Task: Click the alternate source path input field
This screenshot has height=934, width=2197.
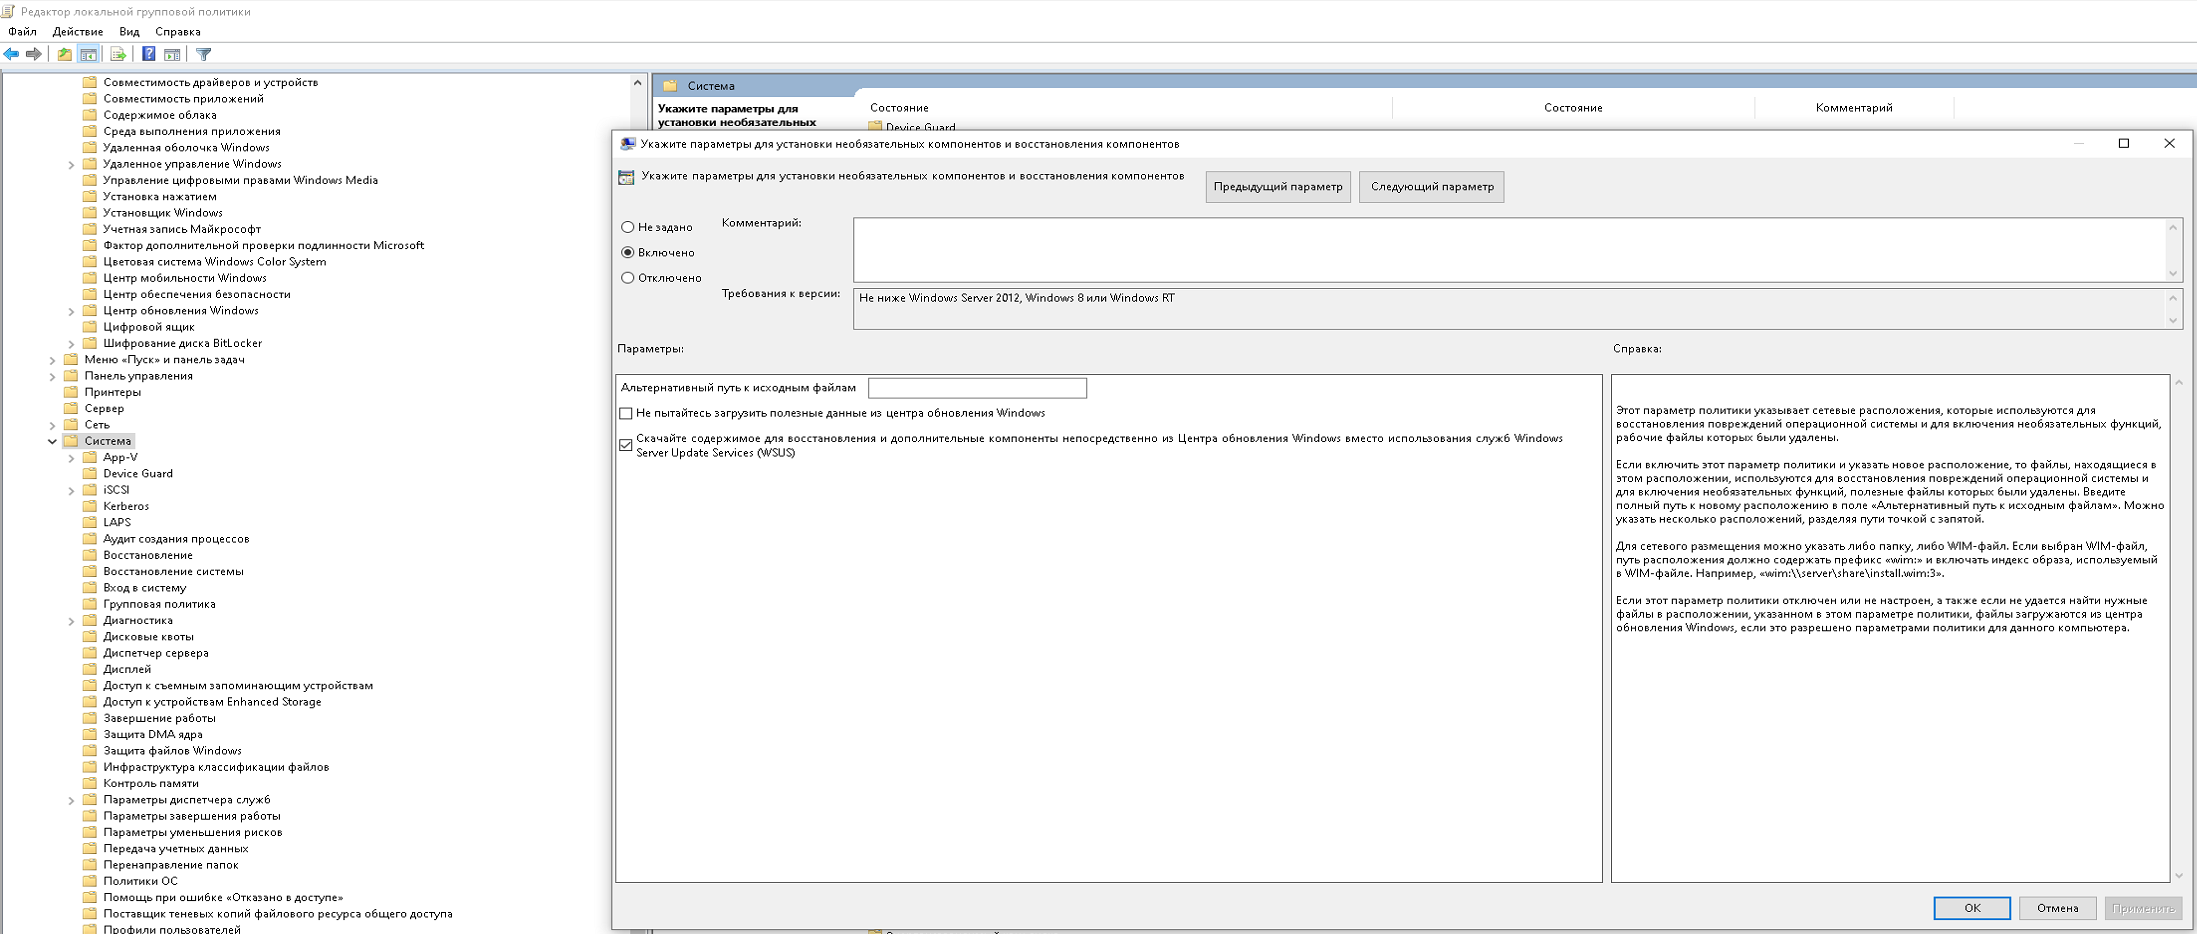Action: pyautogui.click(x=977, y=388)
